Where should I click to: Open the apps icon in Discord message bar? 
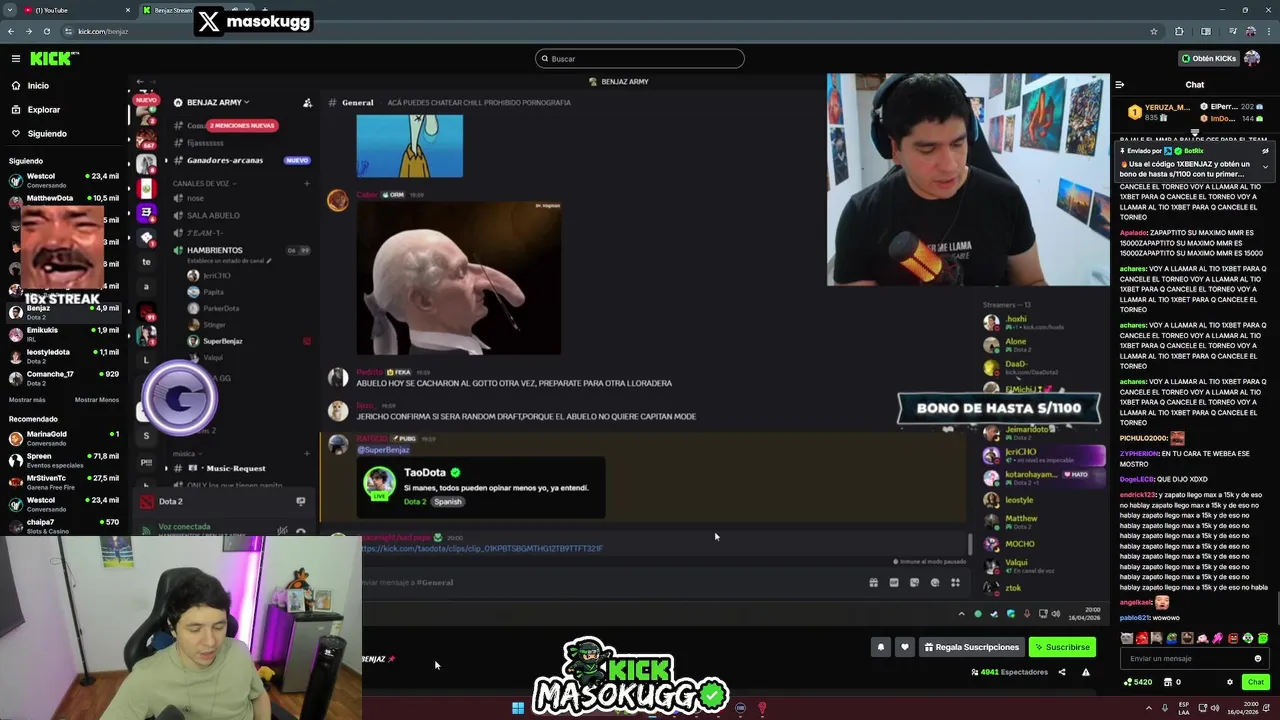click(955, 583)
